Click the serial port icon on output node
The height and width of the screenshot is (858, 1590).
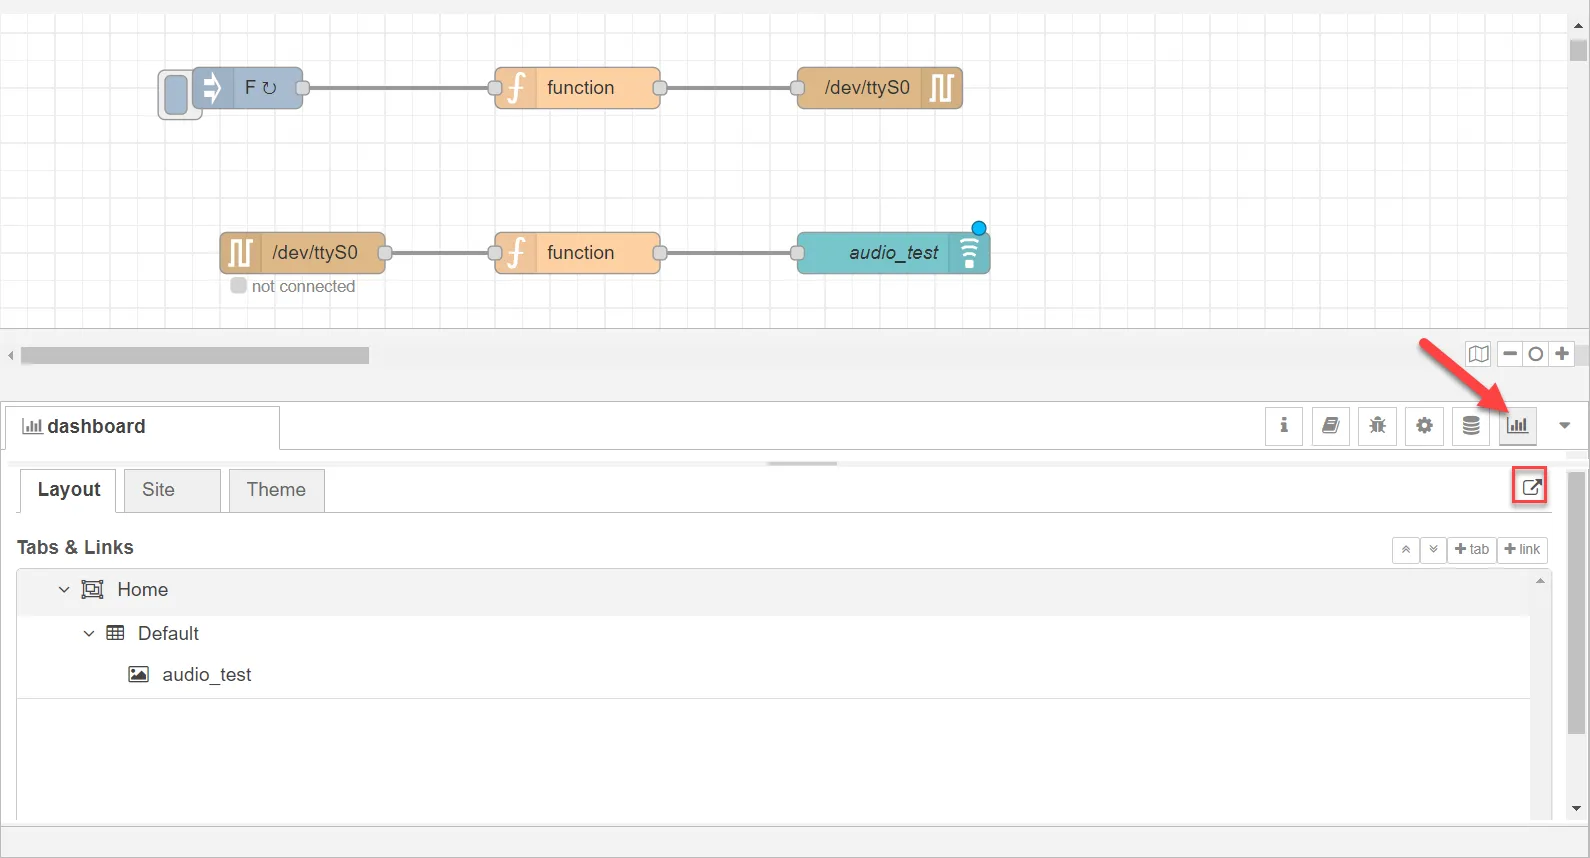point(941,88)
